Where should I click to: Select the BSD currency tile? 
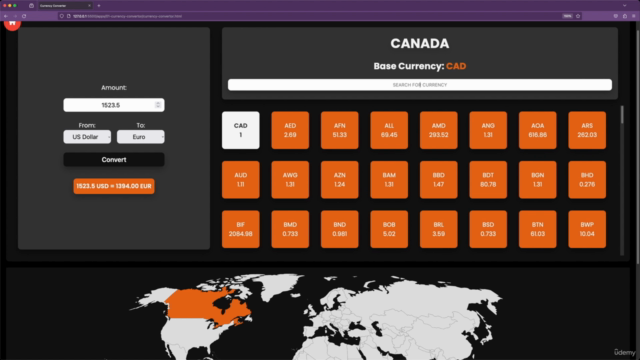tap(488, 229)
